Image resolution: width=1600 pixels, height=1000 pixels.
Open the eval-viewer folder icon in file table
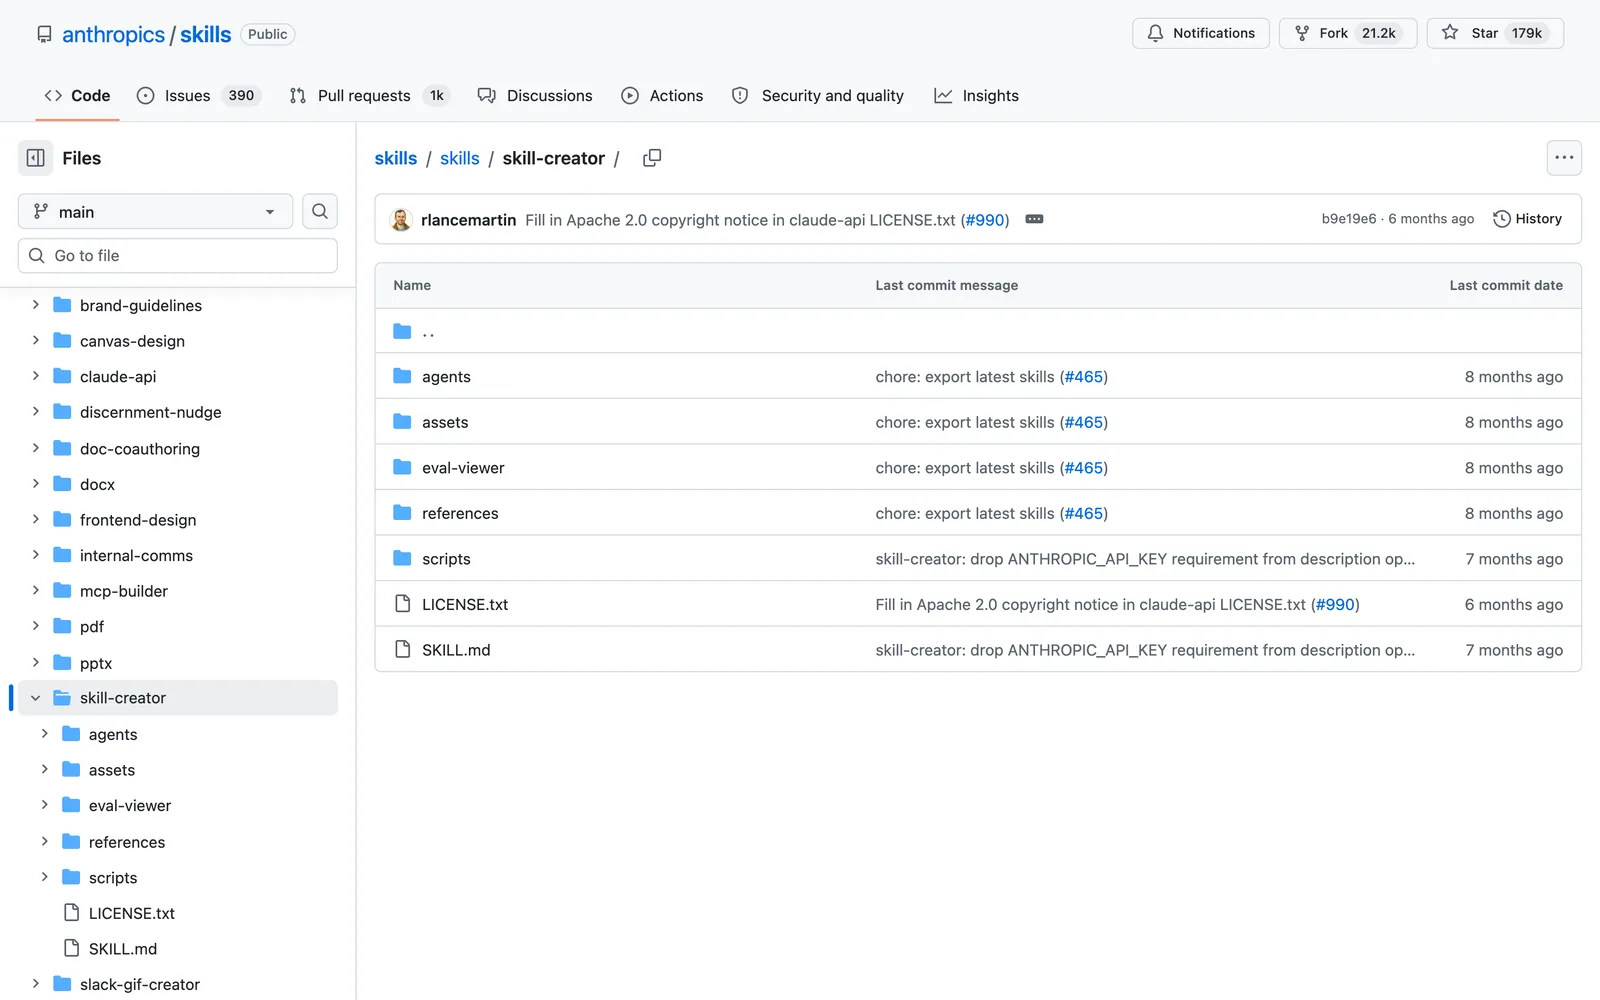tap(402, 467)
